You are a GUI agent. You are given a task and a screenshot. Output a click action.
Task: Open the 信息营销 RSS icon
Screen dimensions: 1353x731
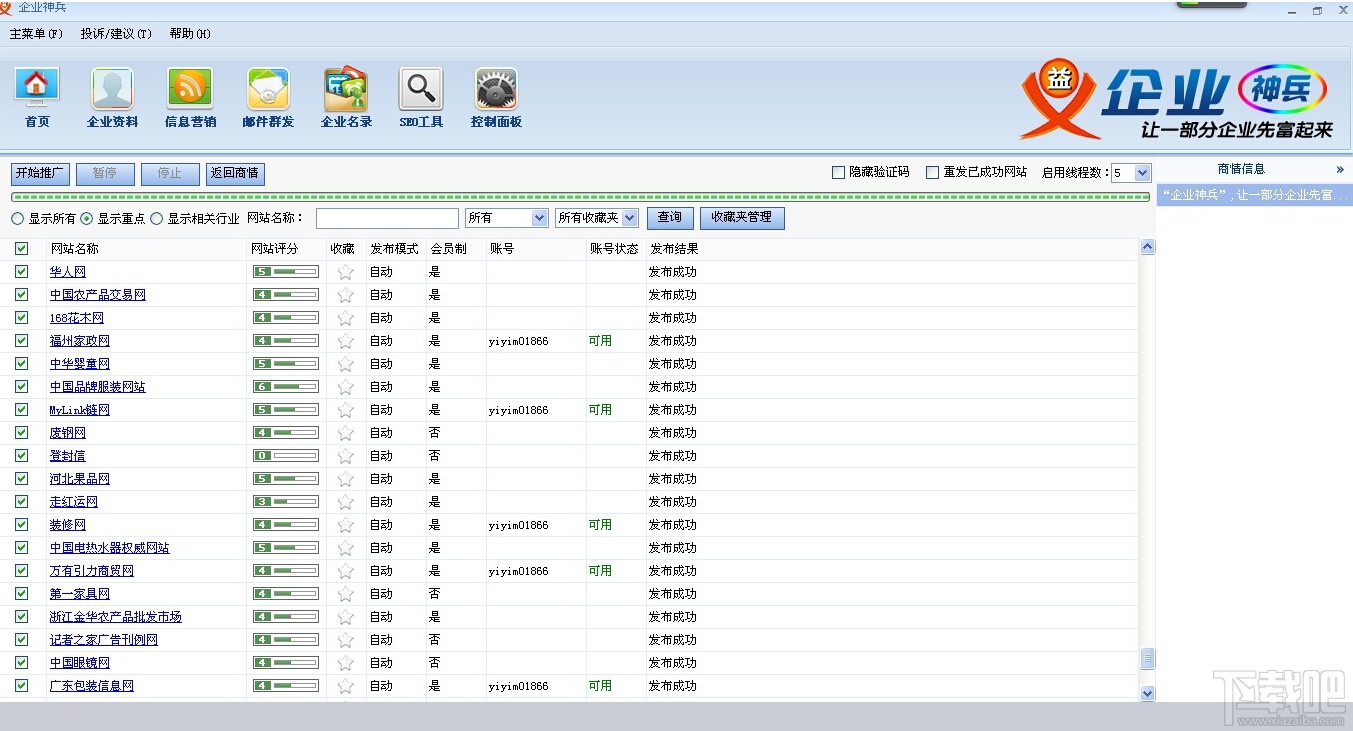(190, 98)
